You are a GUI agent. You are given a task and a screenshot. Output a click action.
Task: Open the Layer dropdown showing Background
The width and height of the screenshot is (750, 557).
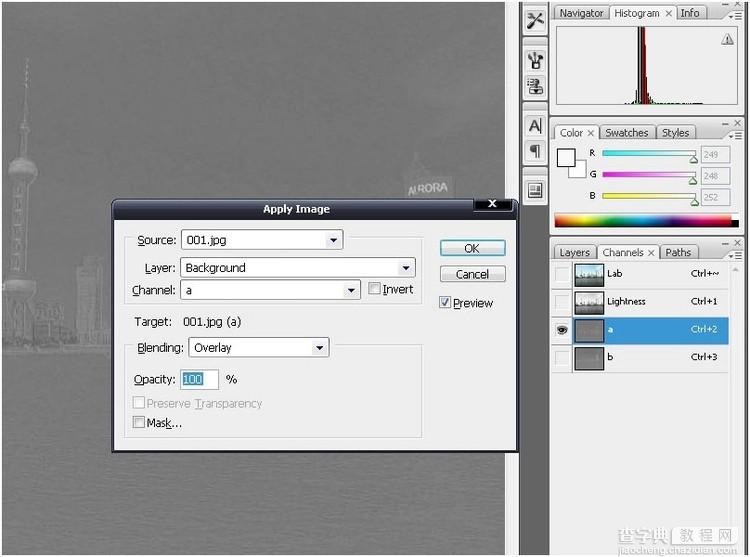(298, 268)
